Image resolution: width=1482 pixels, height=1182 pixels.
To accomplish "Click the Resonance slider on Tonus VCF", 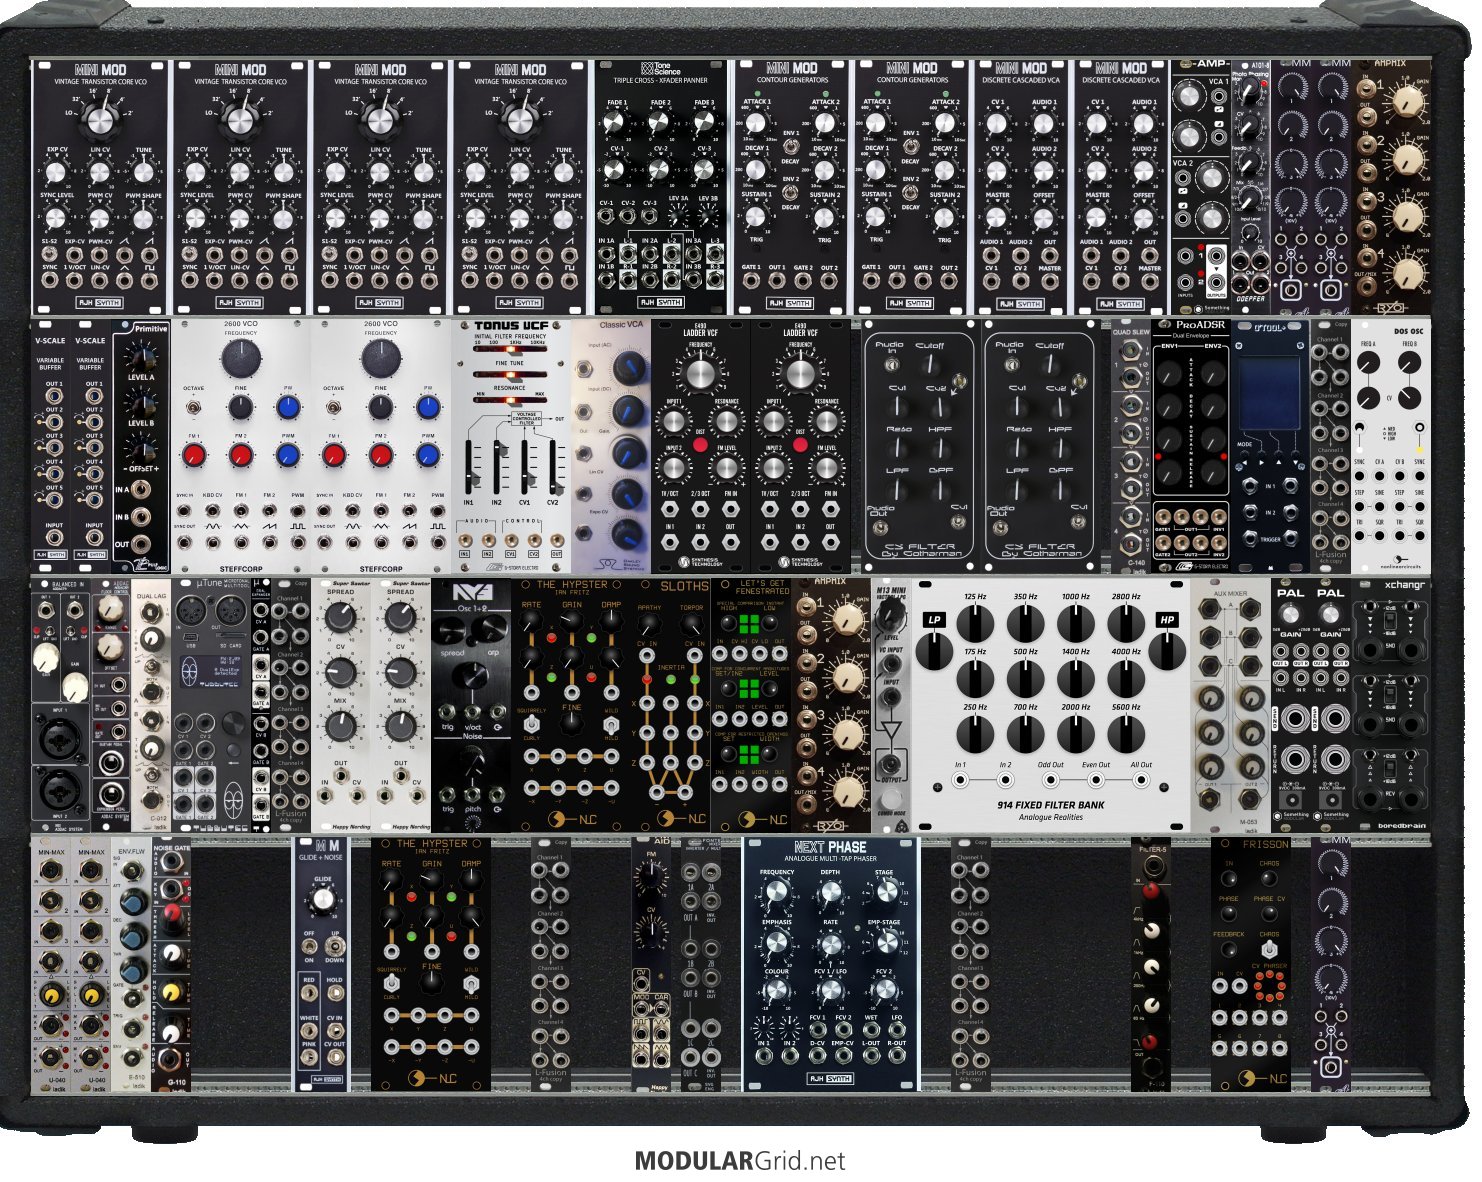I will (510, 399).
